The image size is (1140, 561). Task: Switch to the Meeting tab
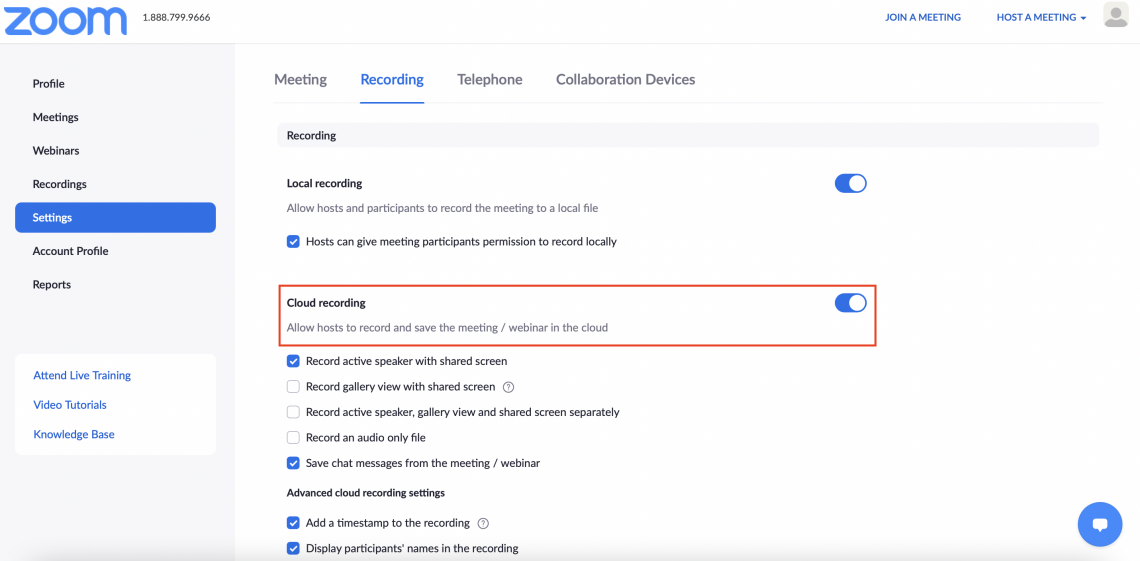(x=300, y=79)
